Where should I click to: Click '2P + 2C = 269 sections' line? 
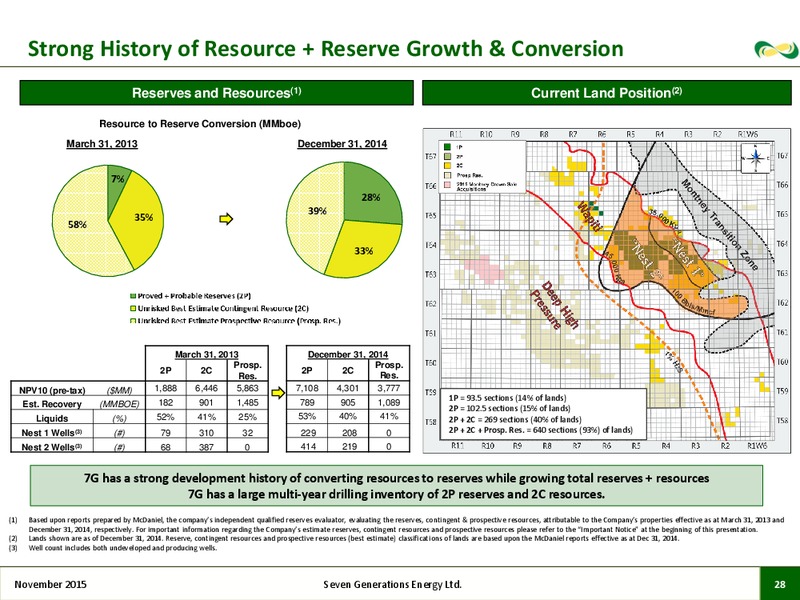(515, 419)
